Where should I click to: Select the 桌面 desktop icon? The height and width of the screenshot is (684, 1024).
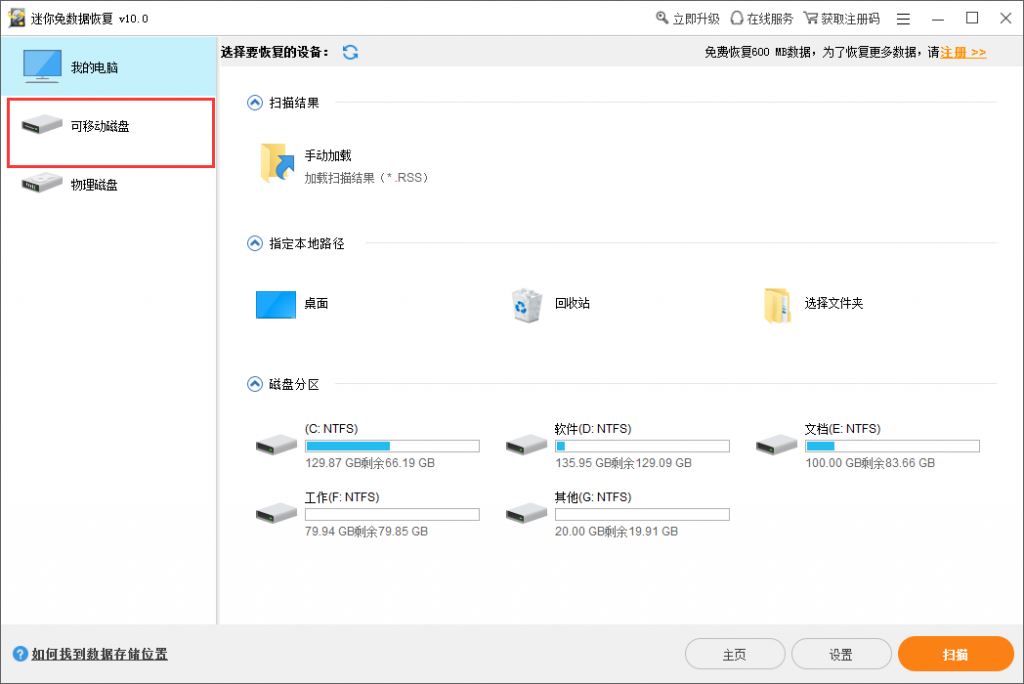click(276, 304)
